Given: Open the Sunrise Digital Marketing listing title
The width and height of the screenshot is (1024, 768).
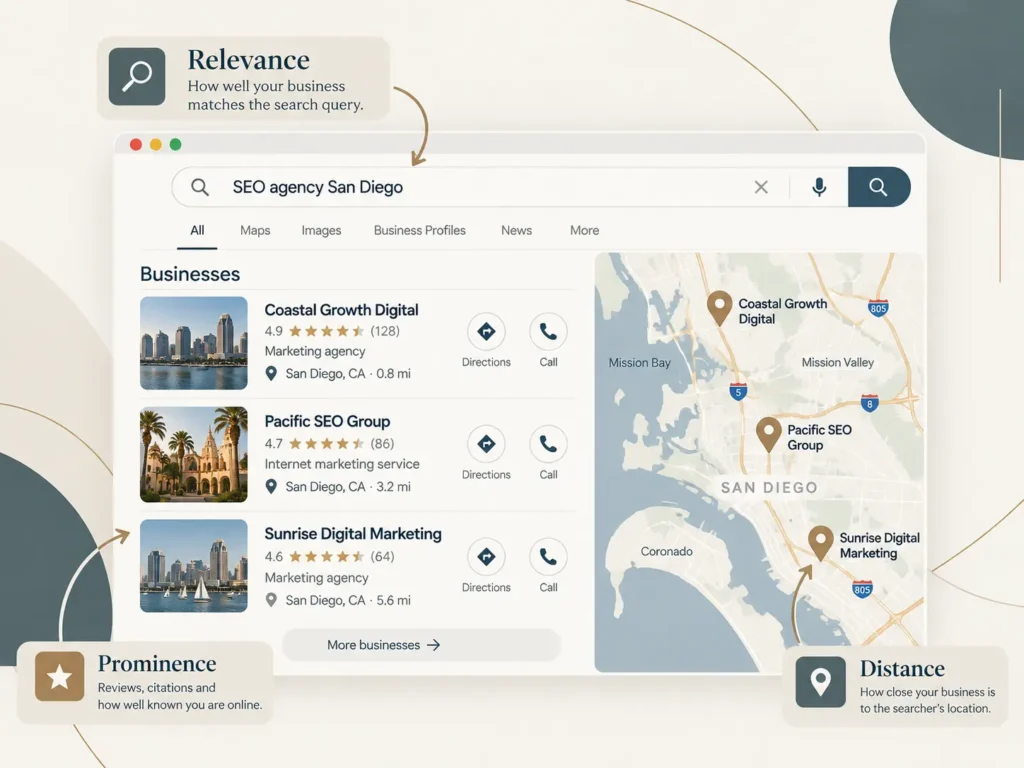Looking at the screenshot, I should click(353, 534).
